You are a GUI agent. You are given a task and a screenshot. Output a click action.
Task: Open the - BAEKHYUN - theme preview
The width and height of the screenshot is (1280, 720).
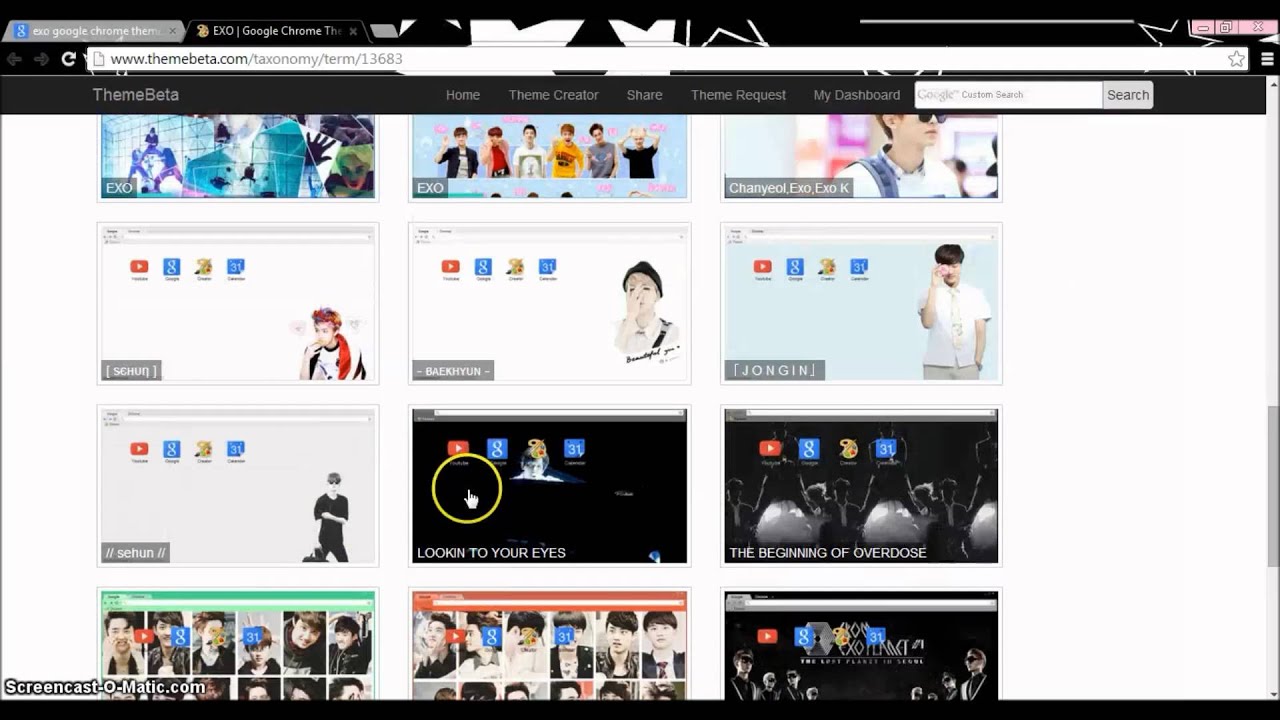(x=549, y=303)
